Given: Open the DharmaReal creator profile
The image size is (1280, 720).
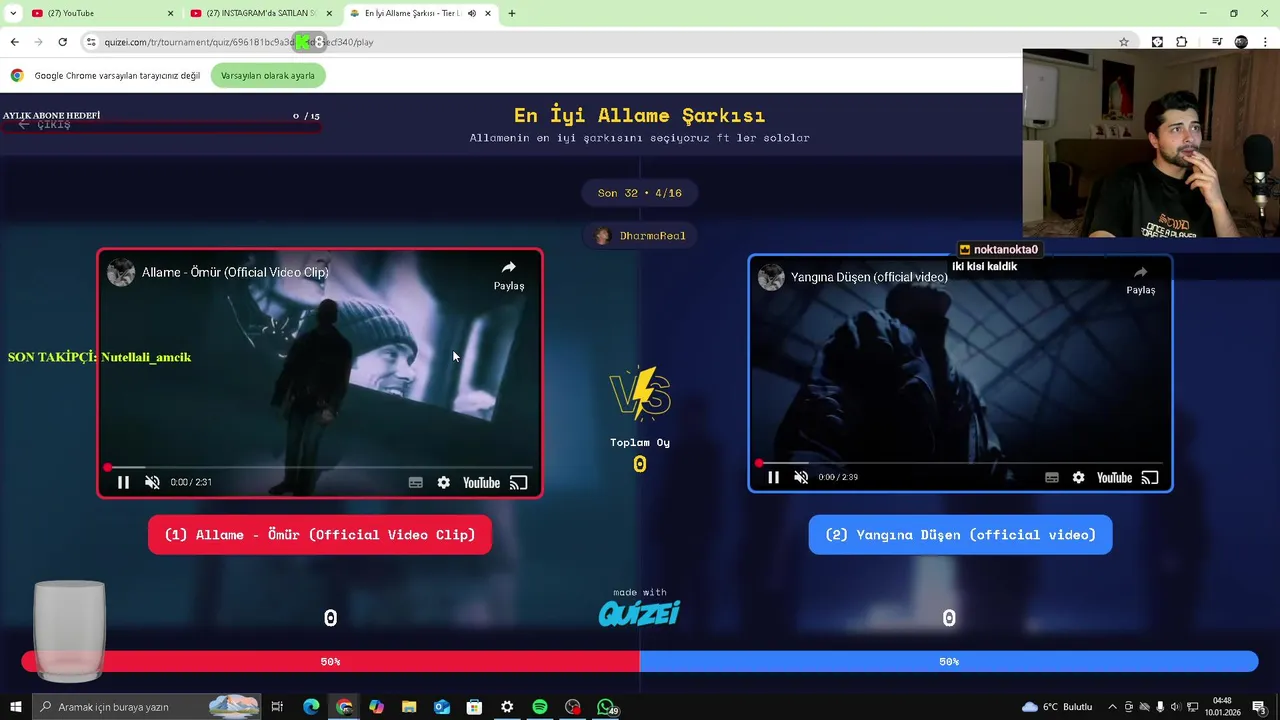Looking at the screenshot, I should (x=640, y=236).
